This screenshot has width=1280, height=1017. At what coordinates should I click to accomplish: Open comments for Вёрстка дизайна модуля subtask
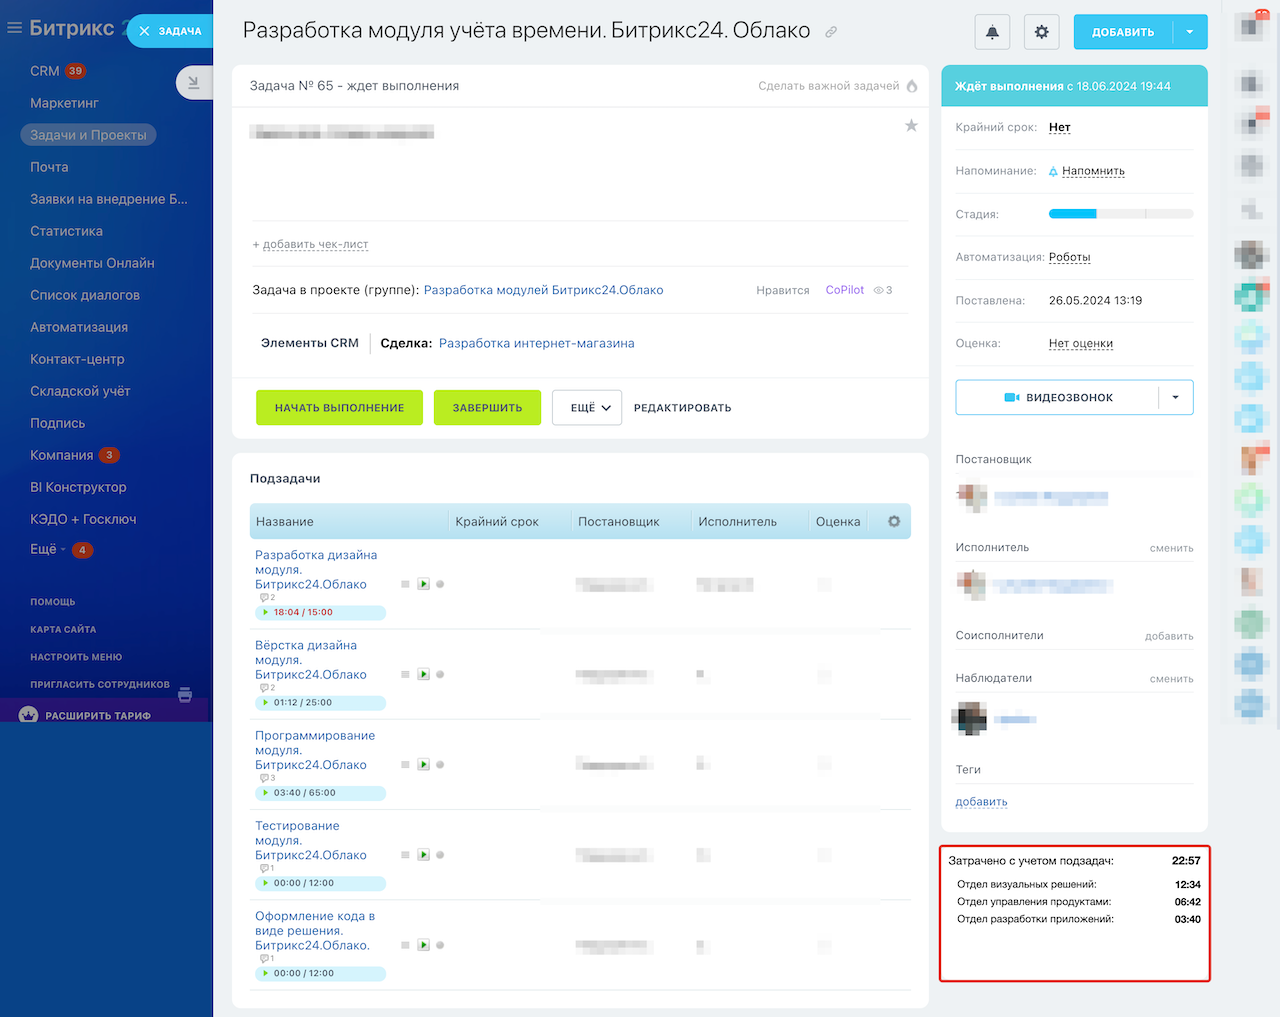coord(267,688)
